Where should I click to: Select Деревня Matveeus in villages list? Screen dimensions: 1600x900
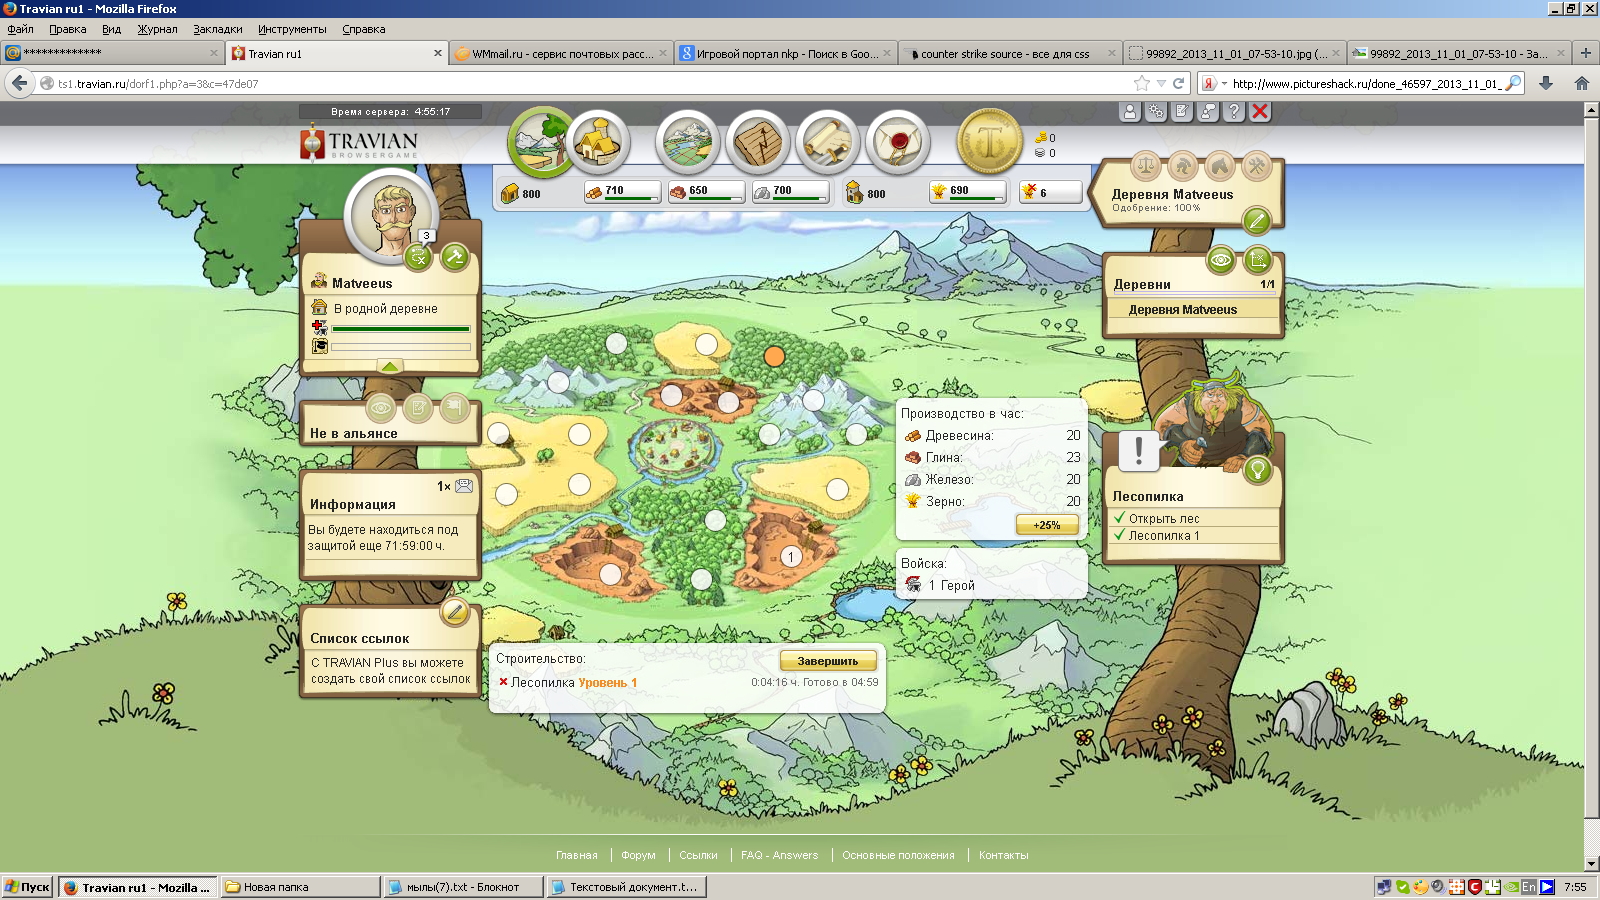tap(1183, 310)
